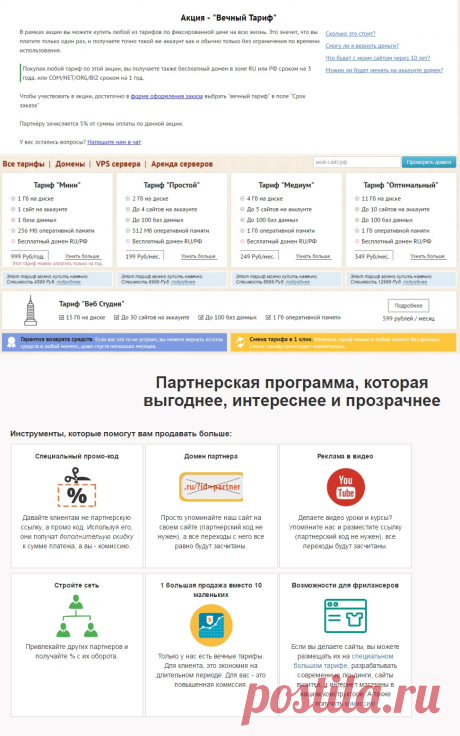The width and height of the screenshot is (460, 736).
Task: Click the "349 Руб/мес." price box
Action: pyautogui.click(x=372, y=256)
